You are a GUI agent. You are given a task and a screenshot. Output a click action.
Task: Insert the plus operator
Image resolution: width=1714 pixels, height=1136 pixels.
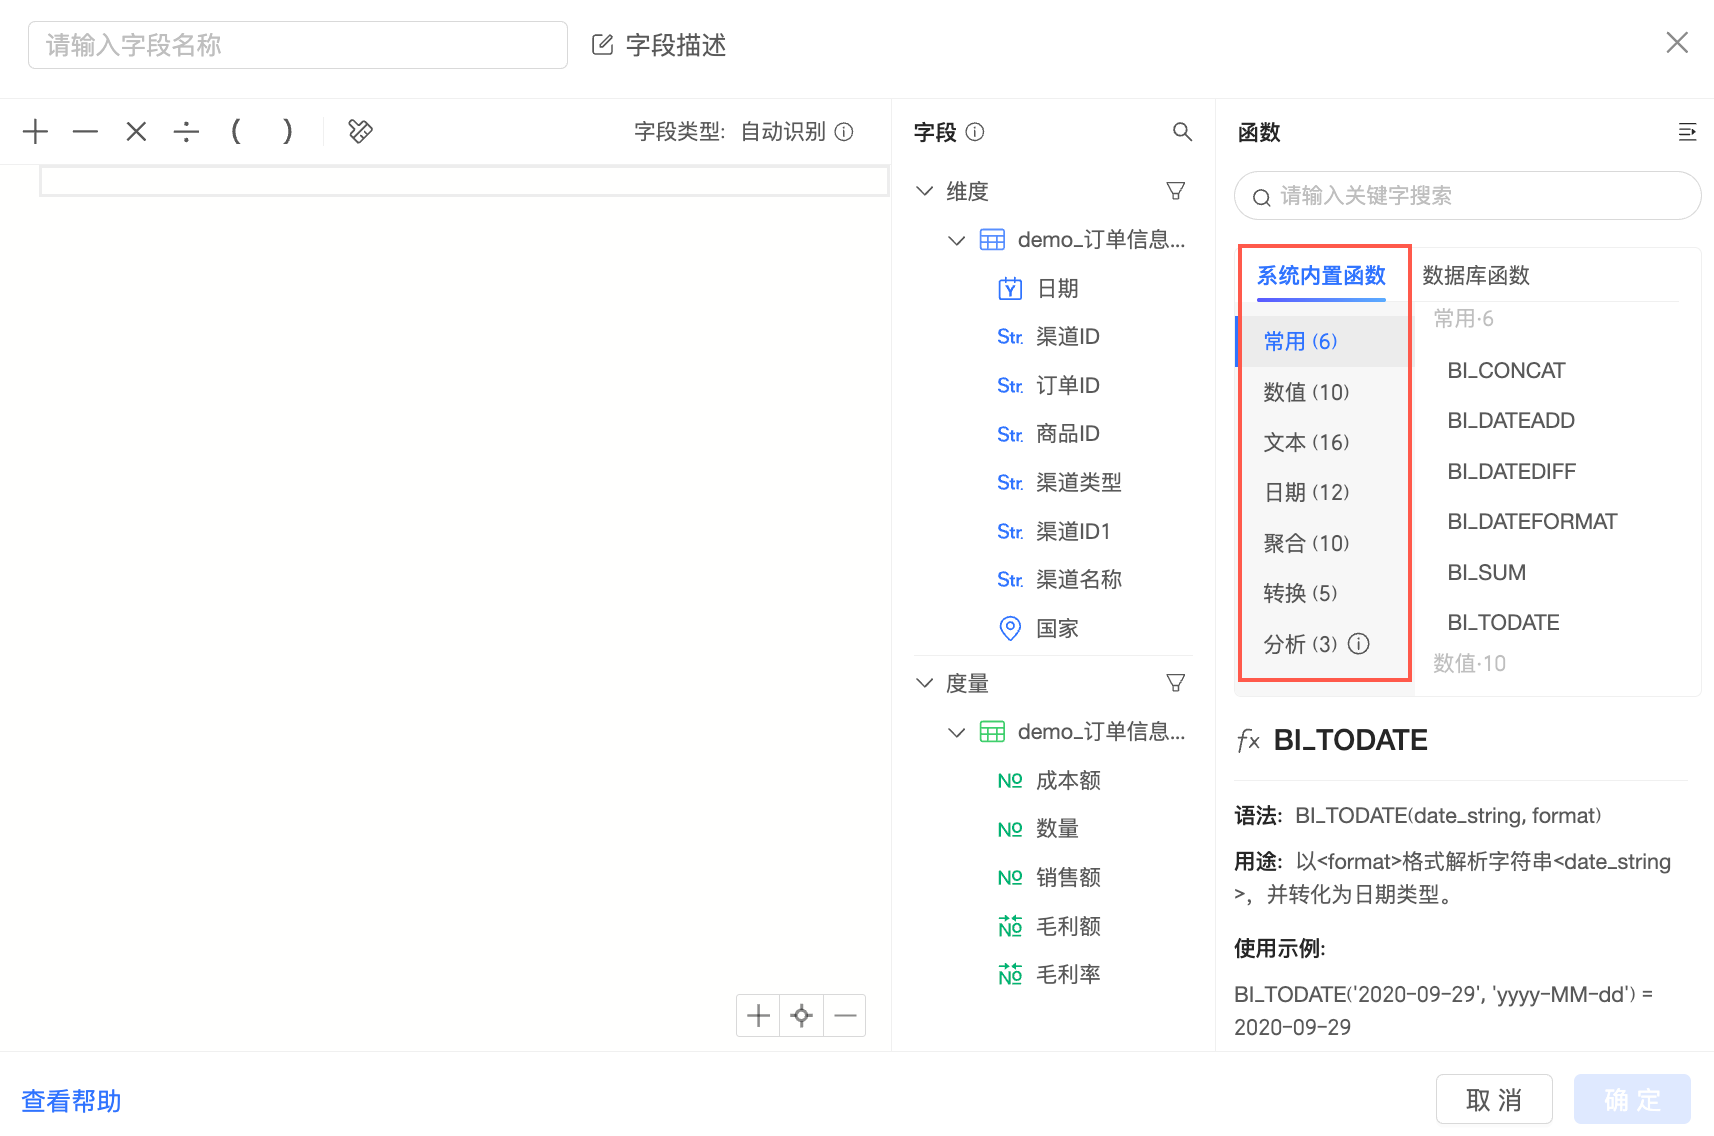tap(35, 131)
